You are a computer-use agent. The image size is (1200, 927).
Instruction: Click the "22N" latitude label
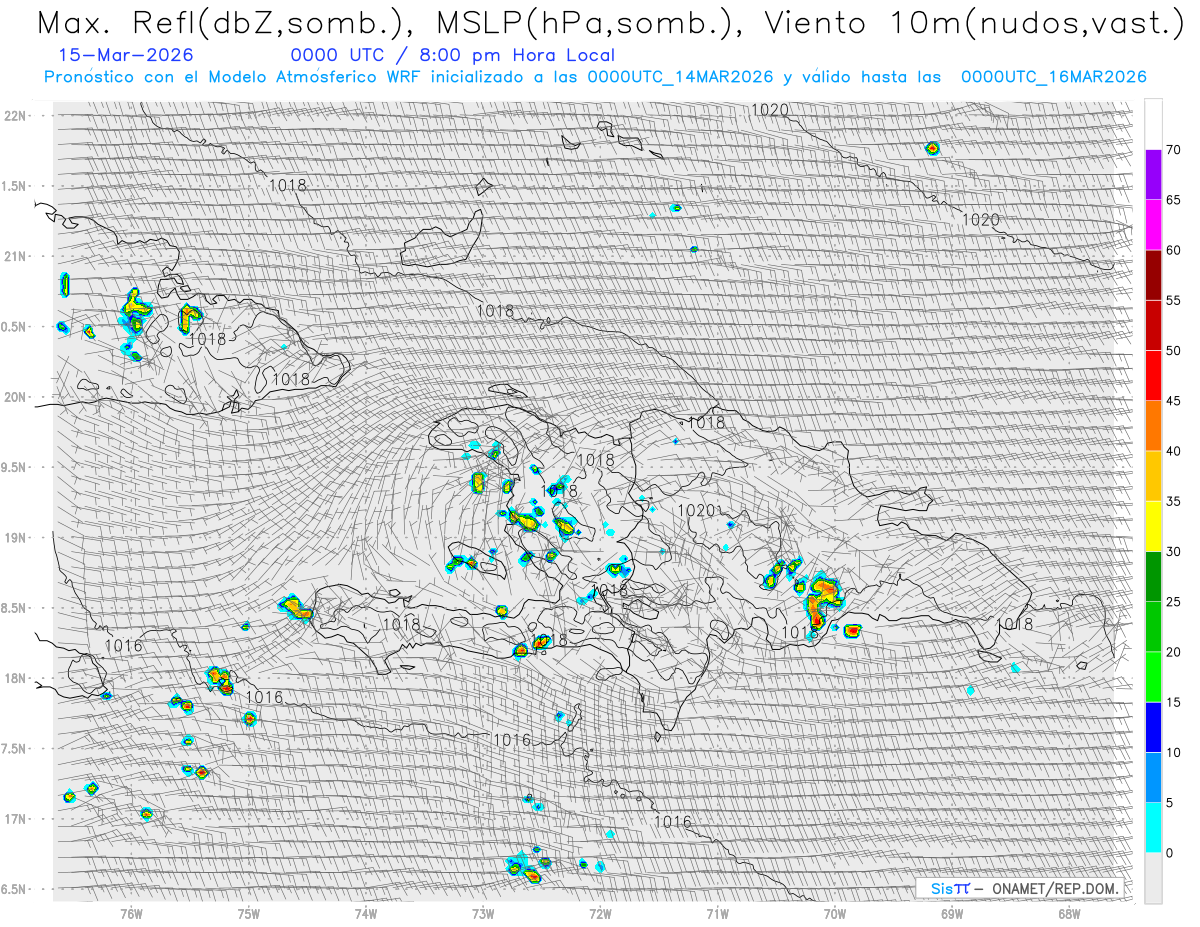click(x=16, y=115)
